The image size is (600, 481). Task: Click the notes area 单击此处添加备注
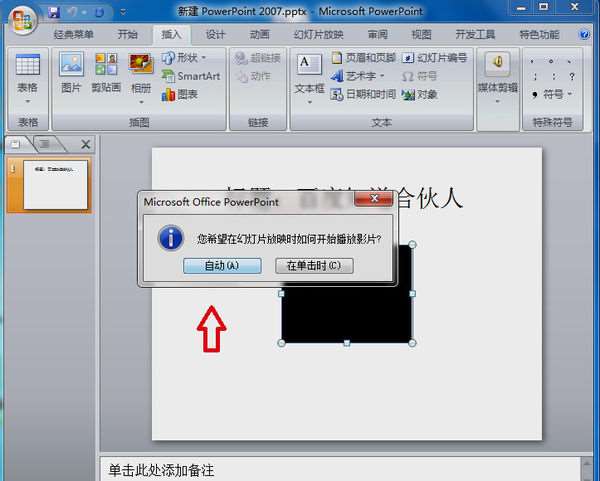(x=161, y=470)
